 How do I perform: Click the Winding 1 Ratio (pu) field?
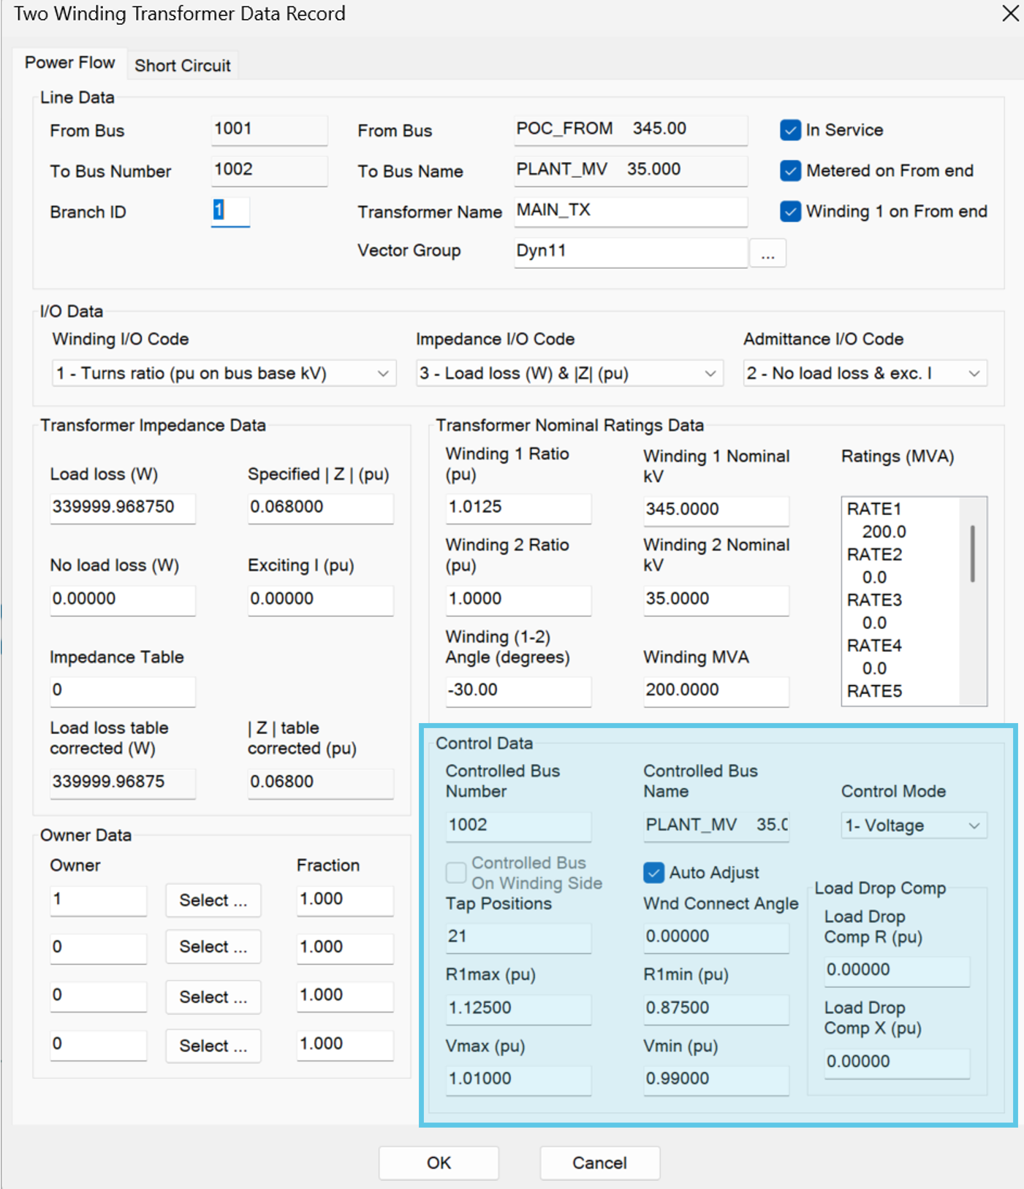[518, 508]
